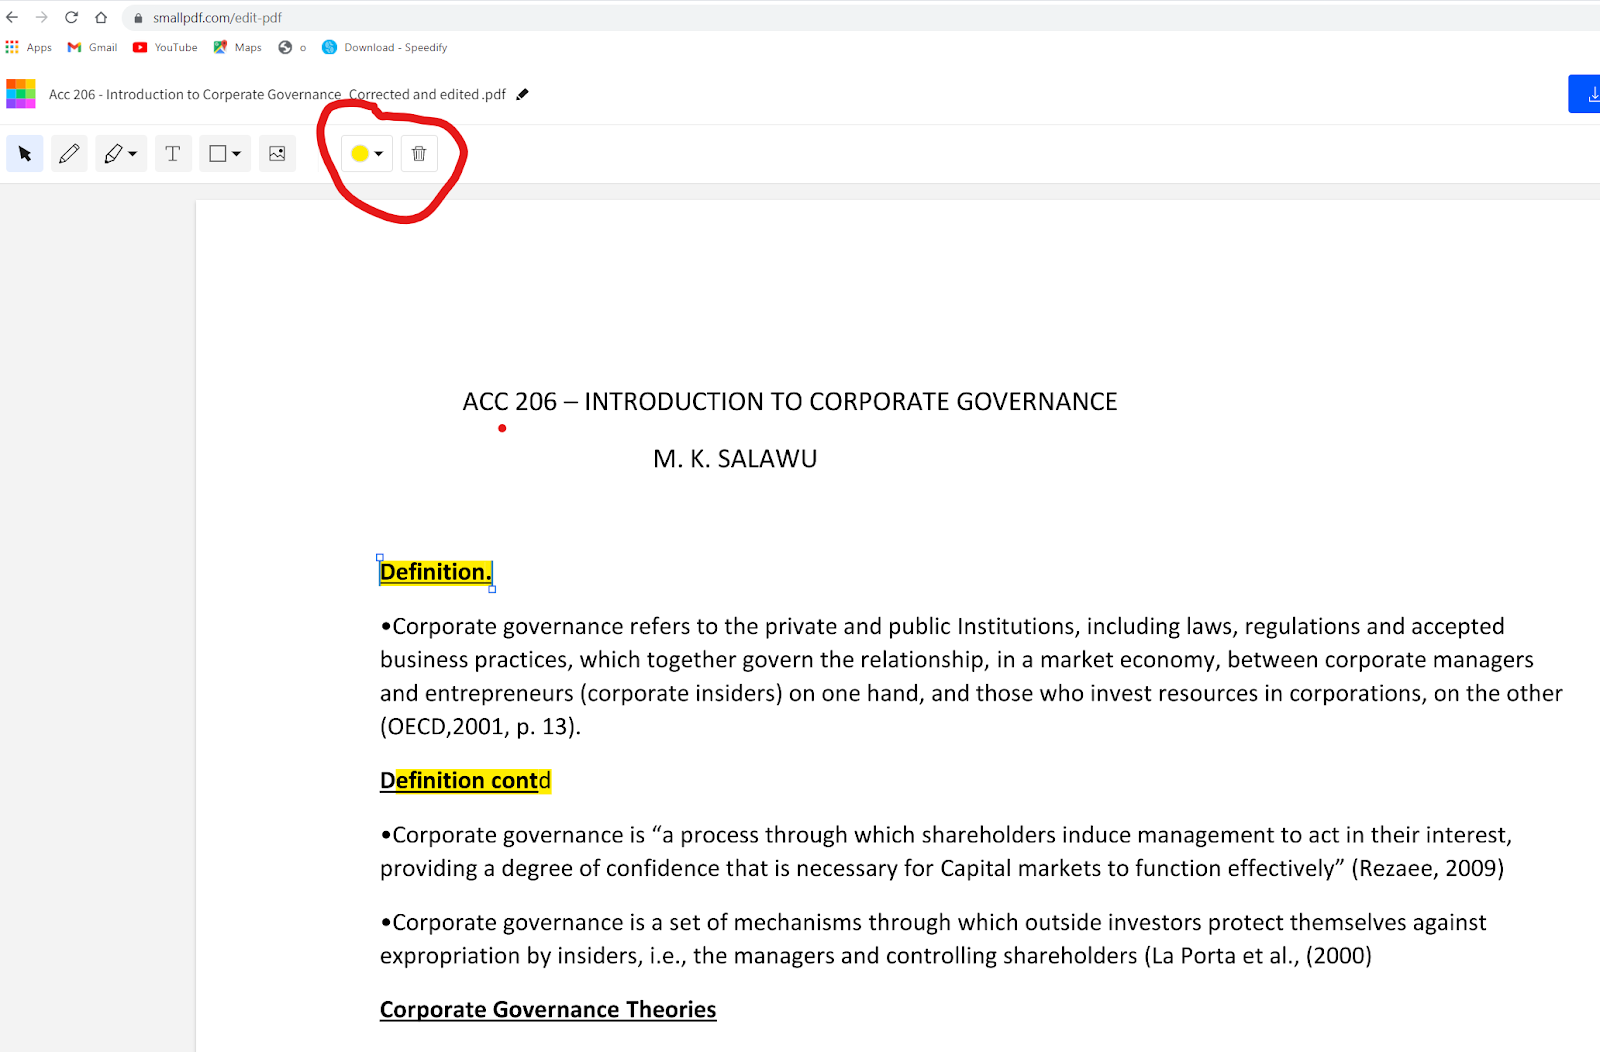Select the pencil freehand drawing tool
This screenshot has width=1600, height=1052.
(x=69, y=154)
